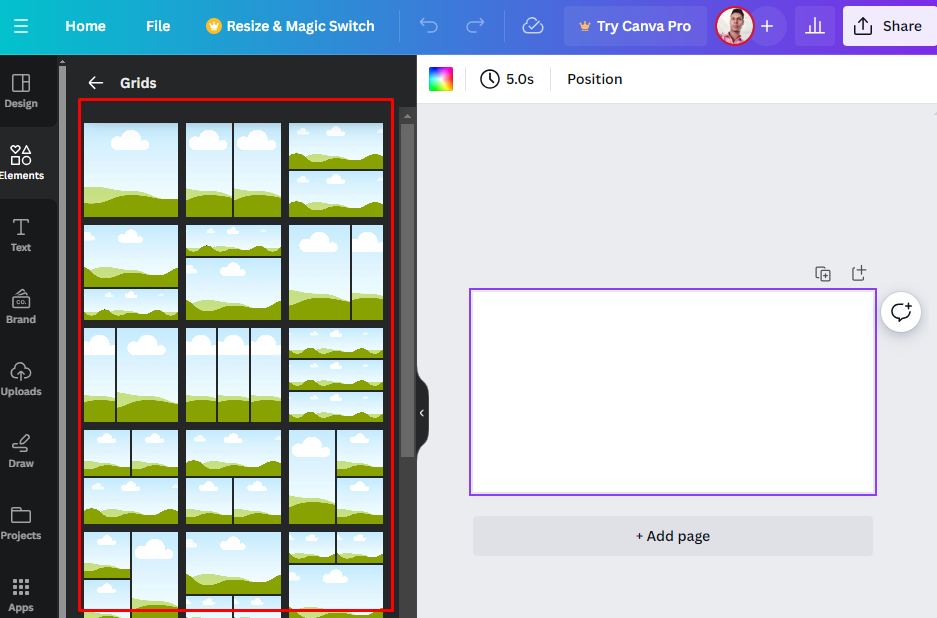Add a comment on the canvas

coord(901,312)
